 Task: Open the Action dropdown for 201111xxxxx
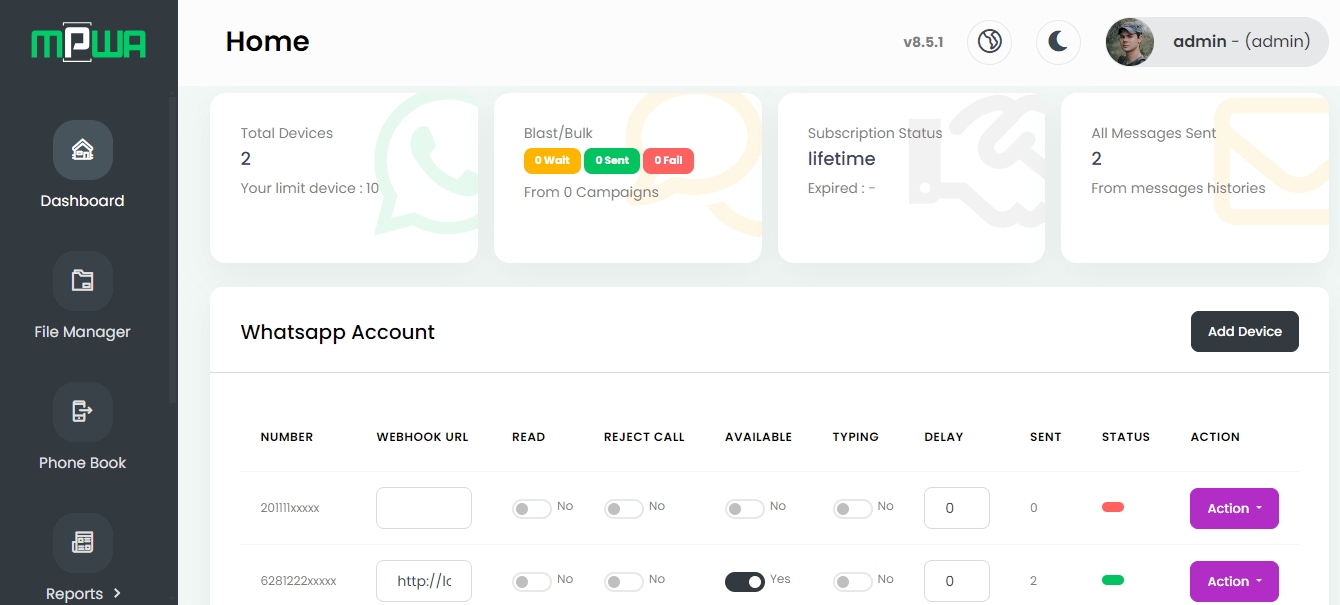(1234, 508)
